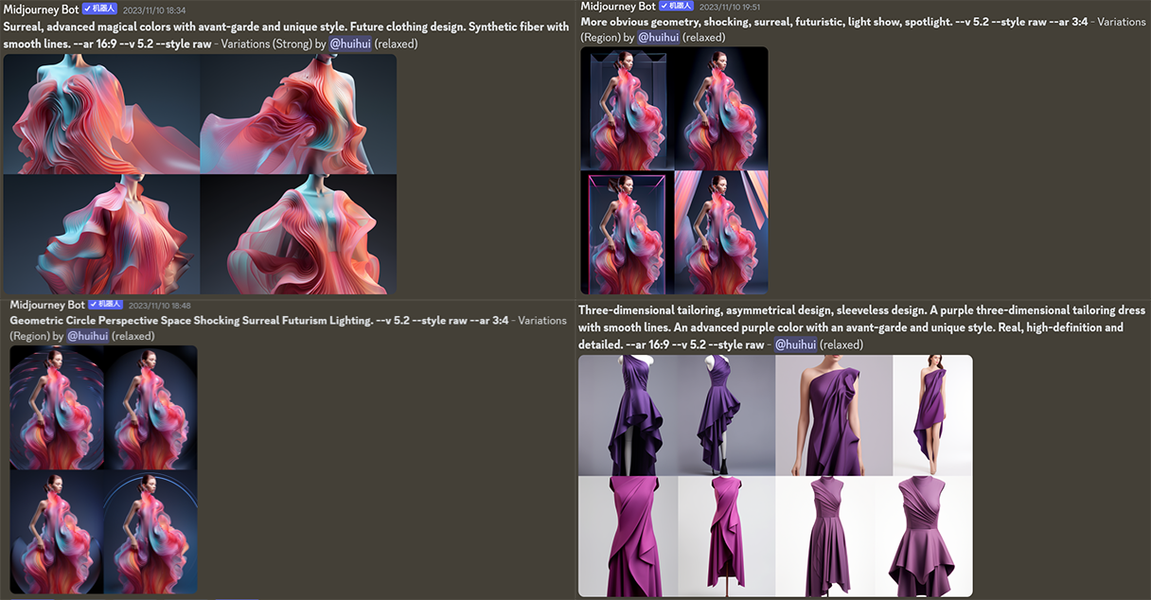
Task: Click 'Variations (Strong)' label in Surreal message
Action: pyautogui.click(x=266, y=43)
